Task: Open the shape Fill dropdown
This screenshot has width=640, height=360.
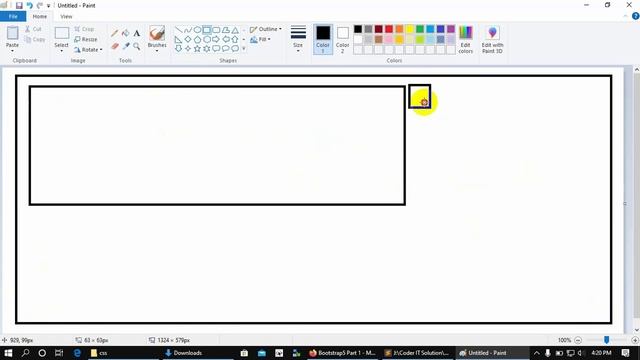Action: pos(260,40)
